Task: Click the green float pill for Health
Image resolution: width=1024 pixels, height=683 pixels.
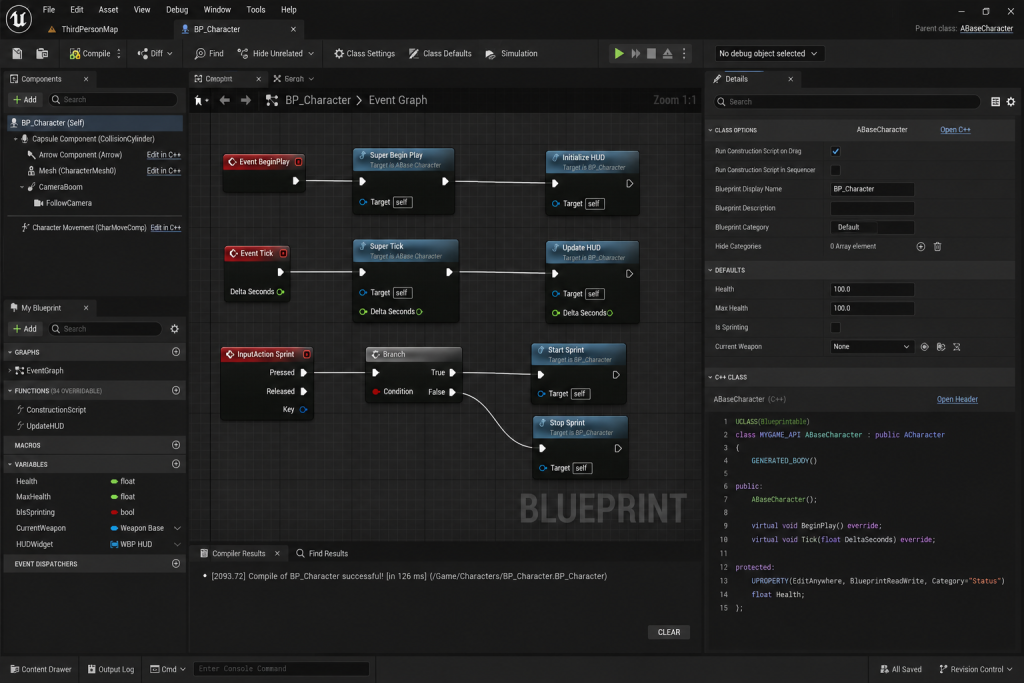Action: (114, 481)
